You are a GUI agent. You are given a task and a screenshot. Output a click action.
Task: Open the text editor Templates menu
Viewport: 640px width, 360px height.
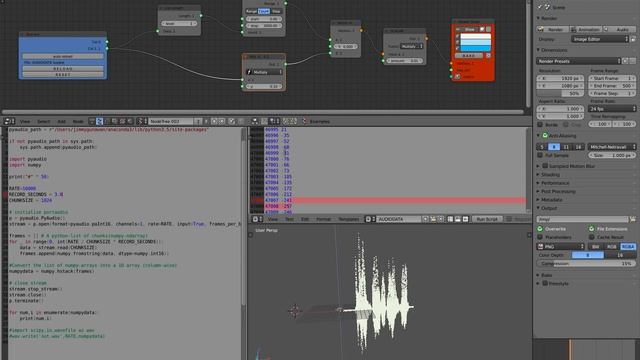349,219
